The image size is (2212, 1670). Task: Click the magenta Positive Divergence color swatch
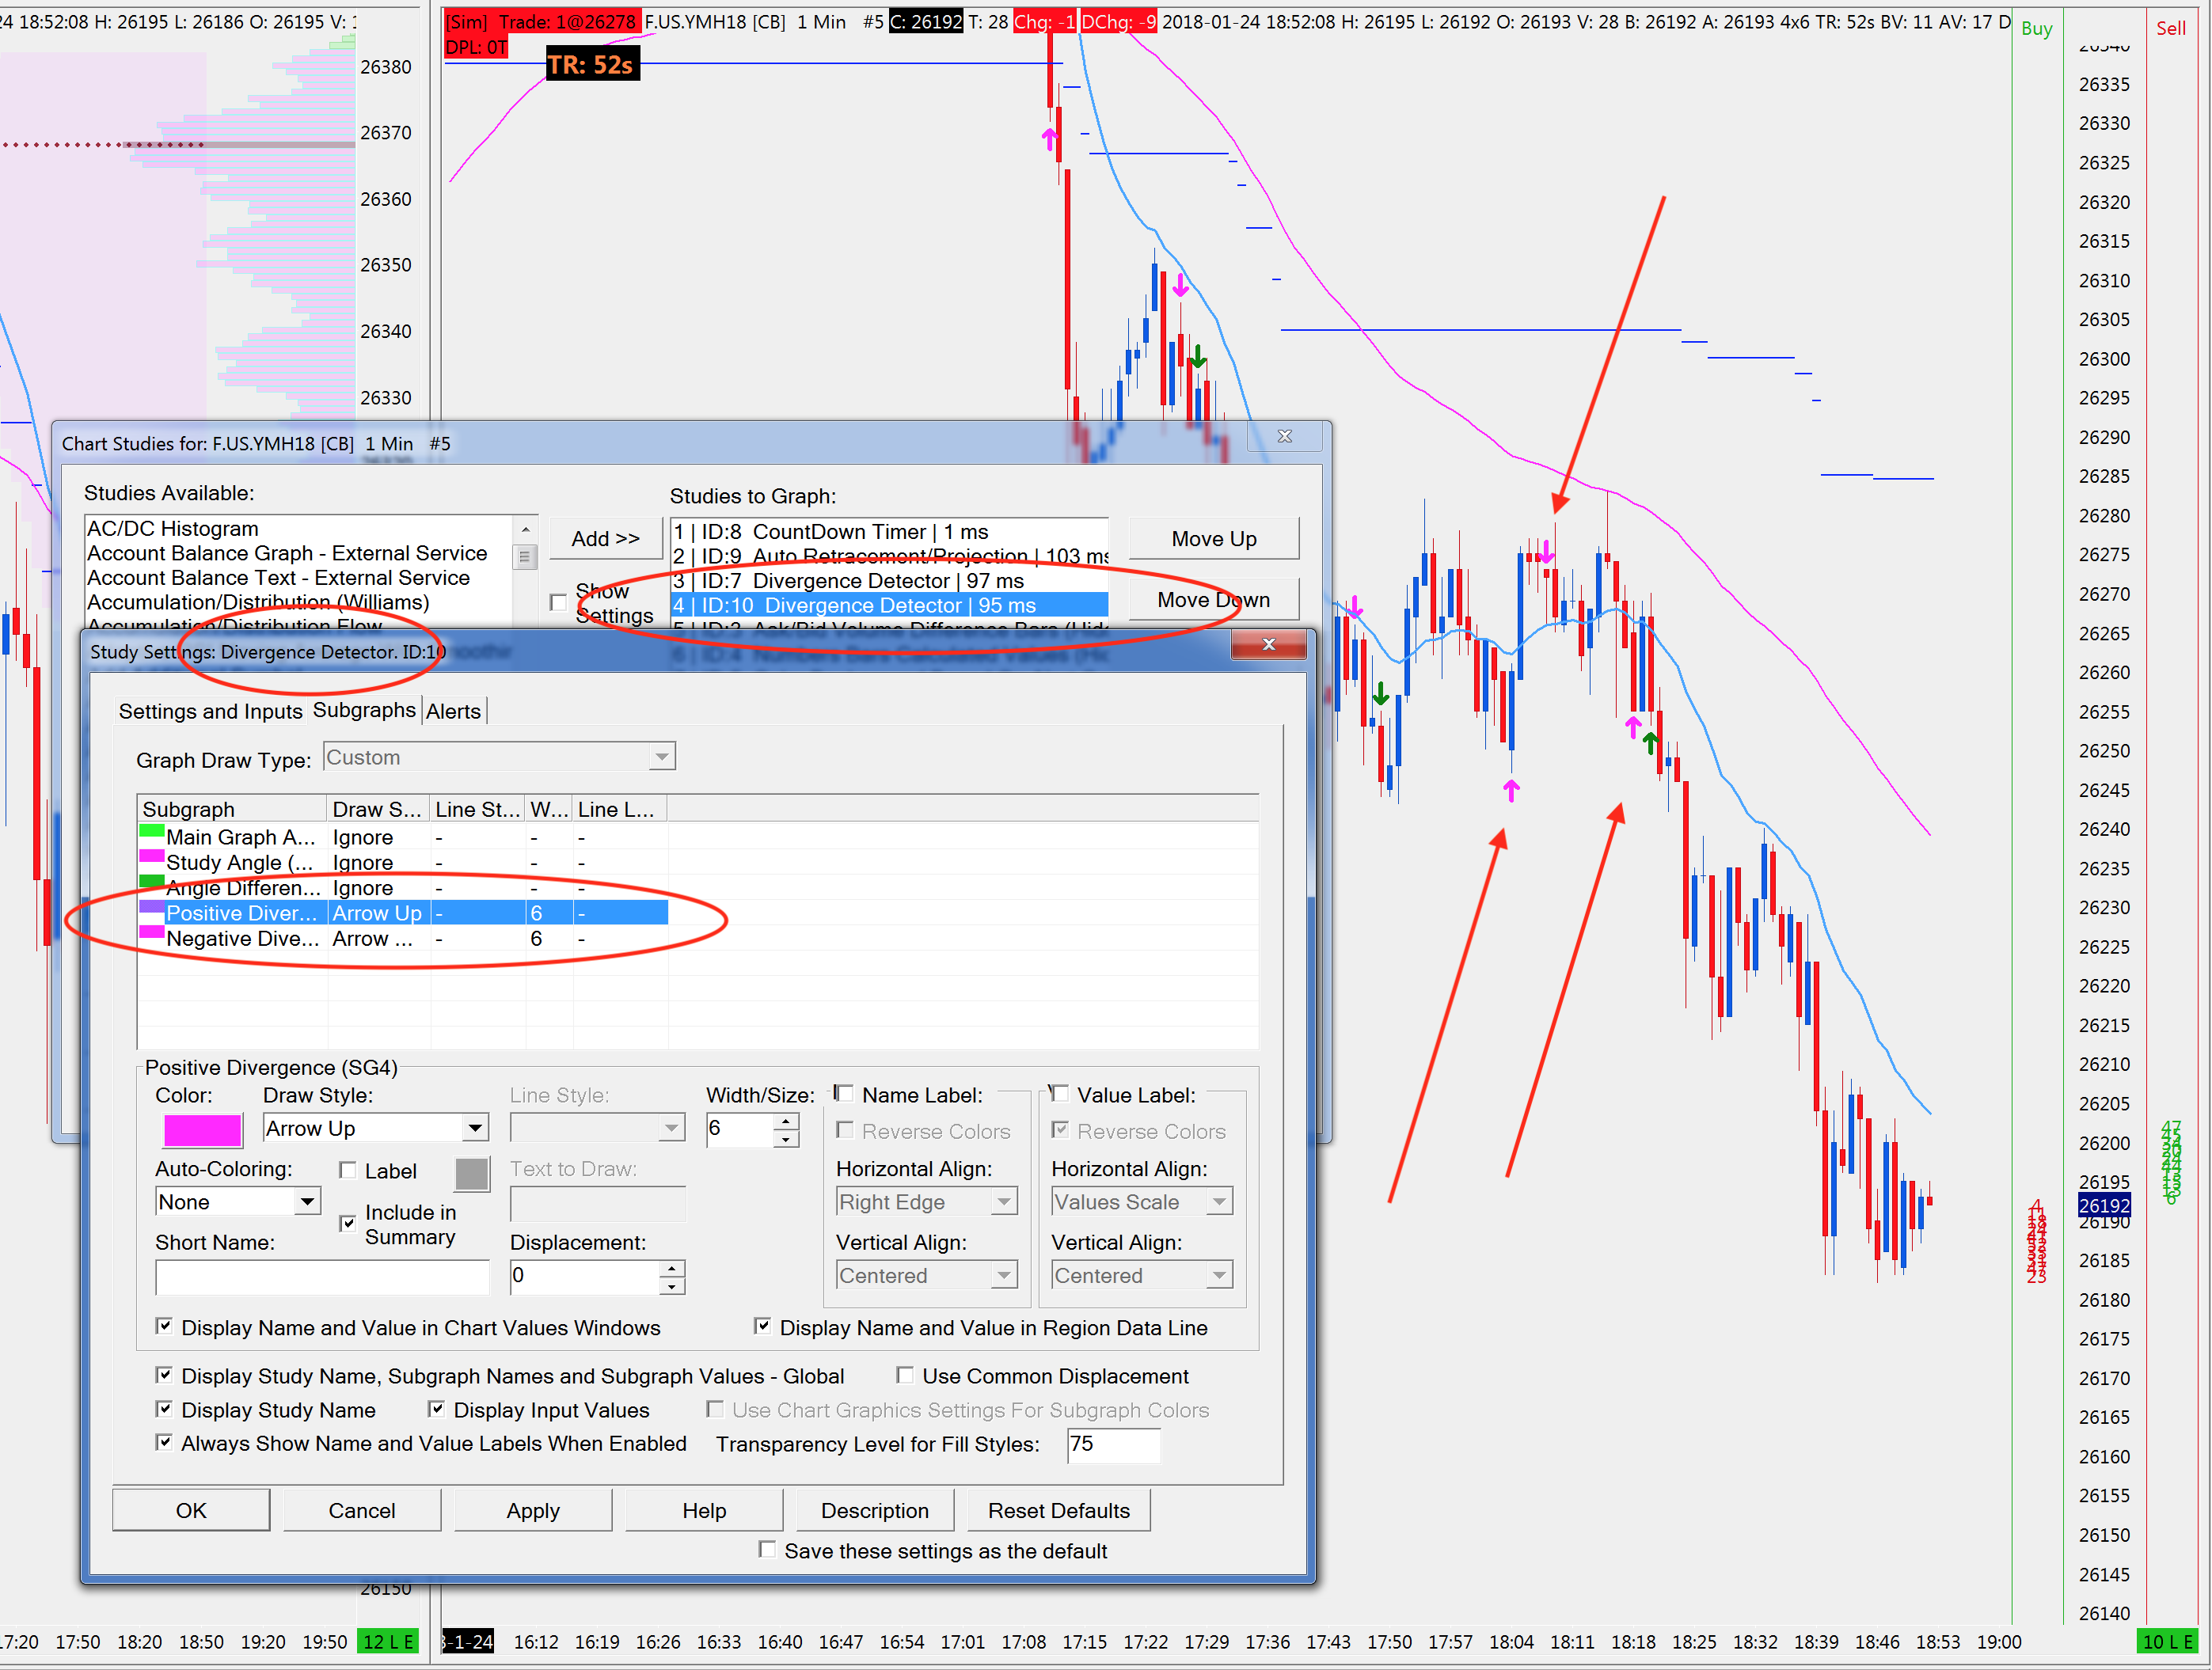(202, 1130)
